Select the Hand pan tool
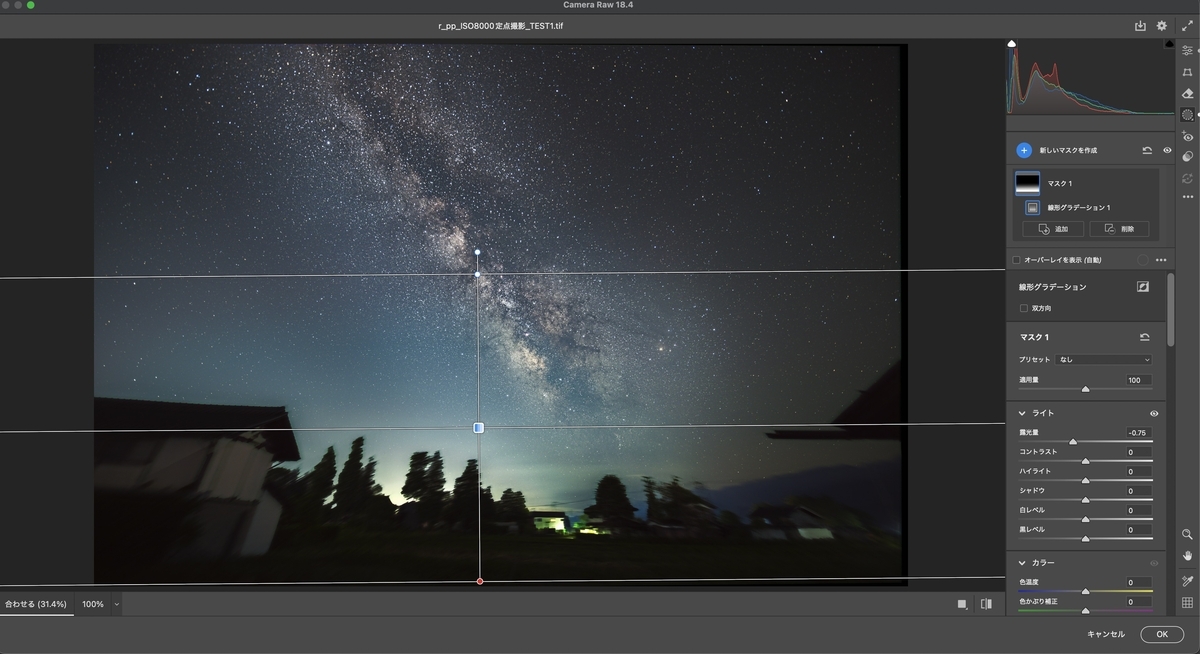The height and width of the screenshot is (654, 1200). [x=1187, y=555]
